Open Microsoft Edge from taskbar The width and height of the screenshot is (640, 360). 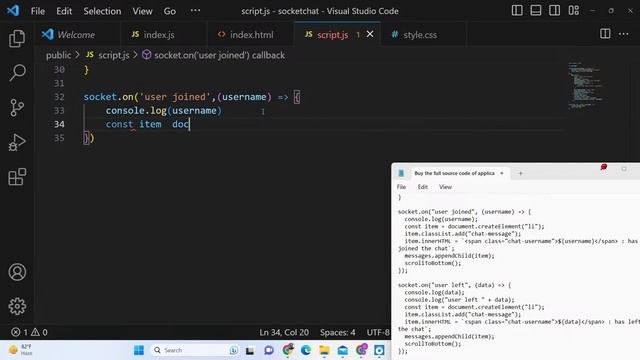(306, 350)
